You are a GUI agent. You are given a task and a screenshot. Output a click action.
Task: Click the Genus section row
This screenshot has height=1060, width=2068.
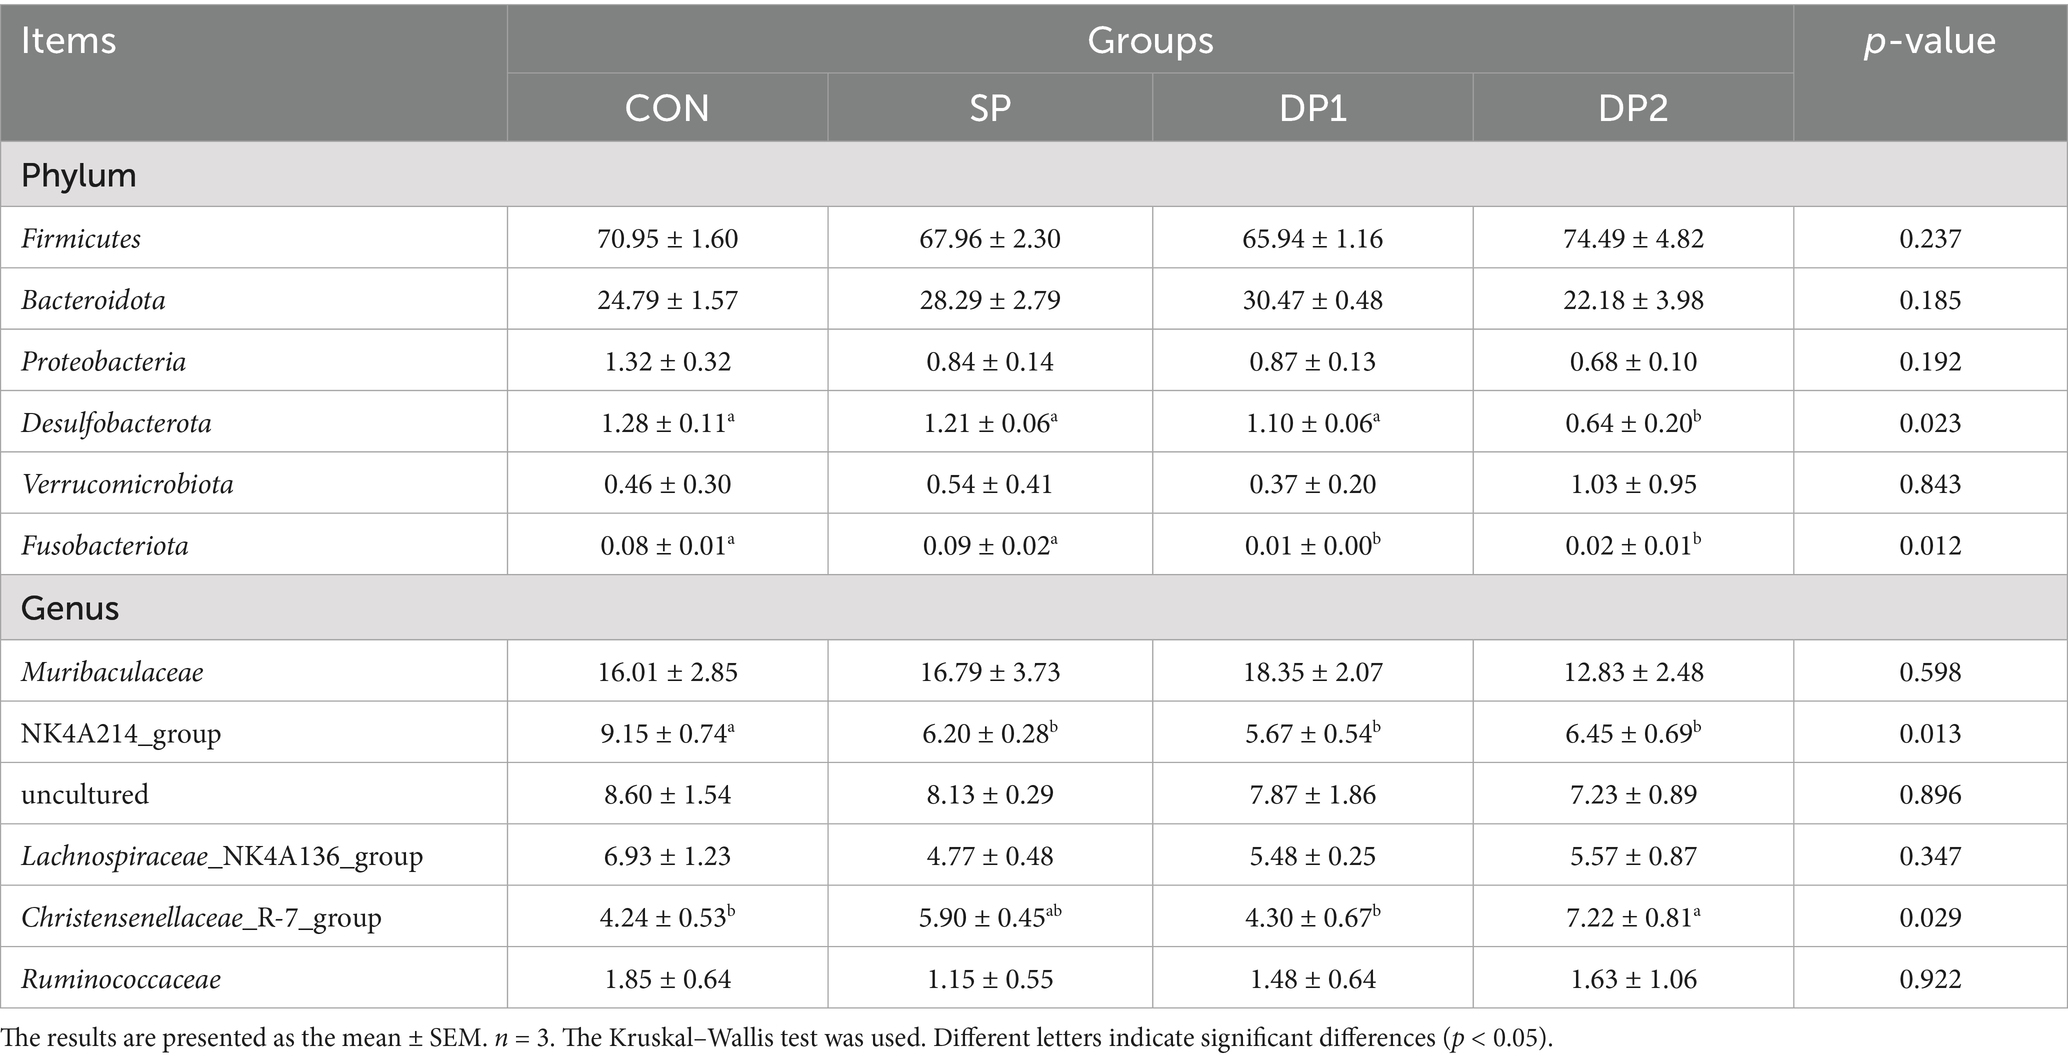pos(70,608)
